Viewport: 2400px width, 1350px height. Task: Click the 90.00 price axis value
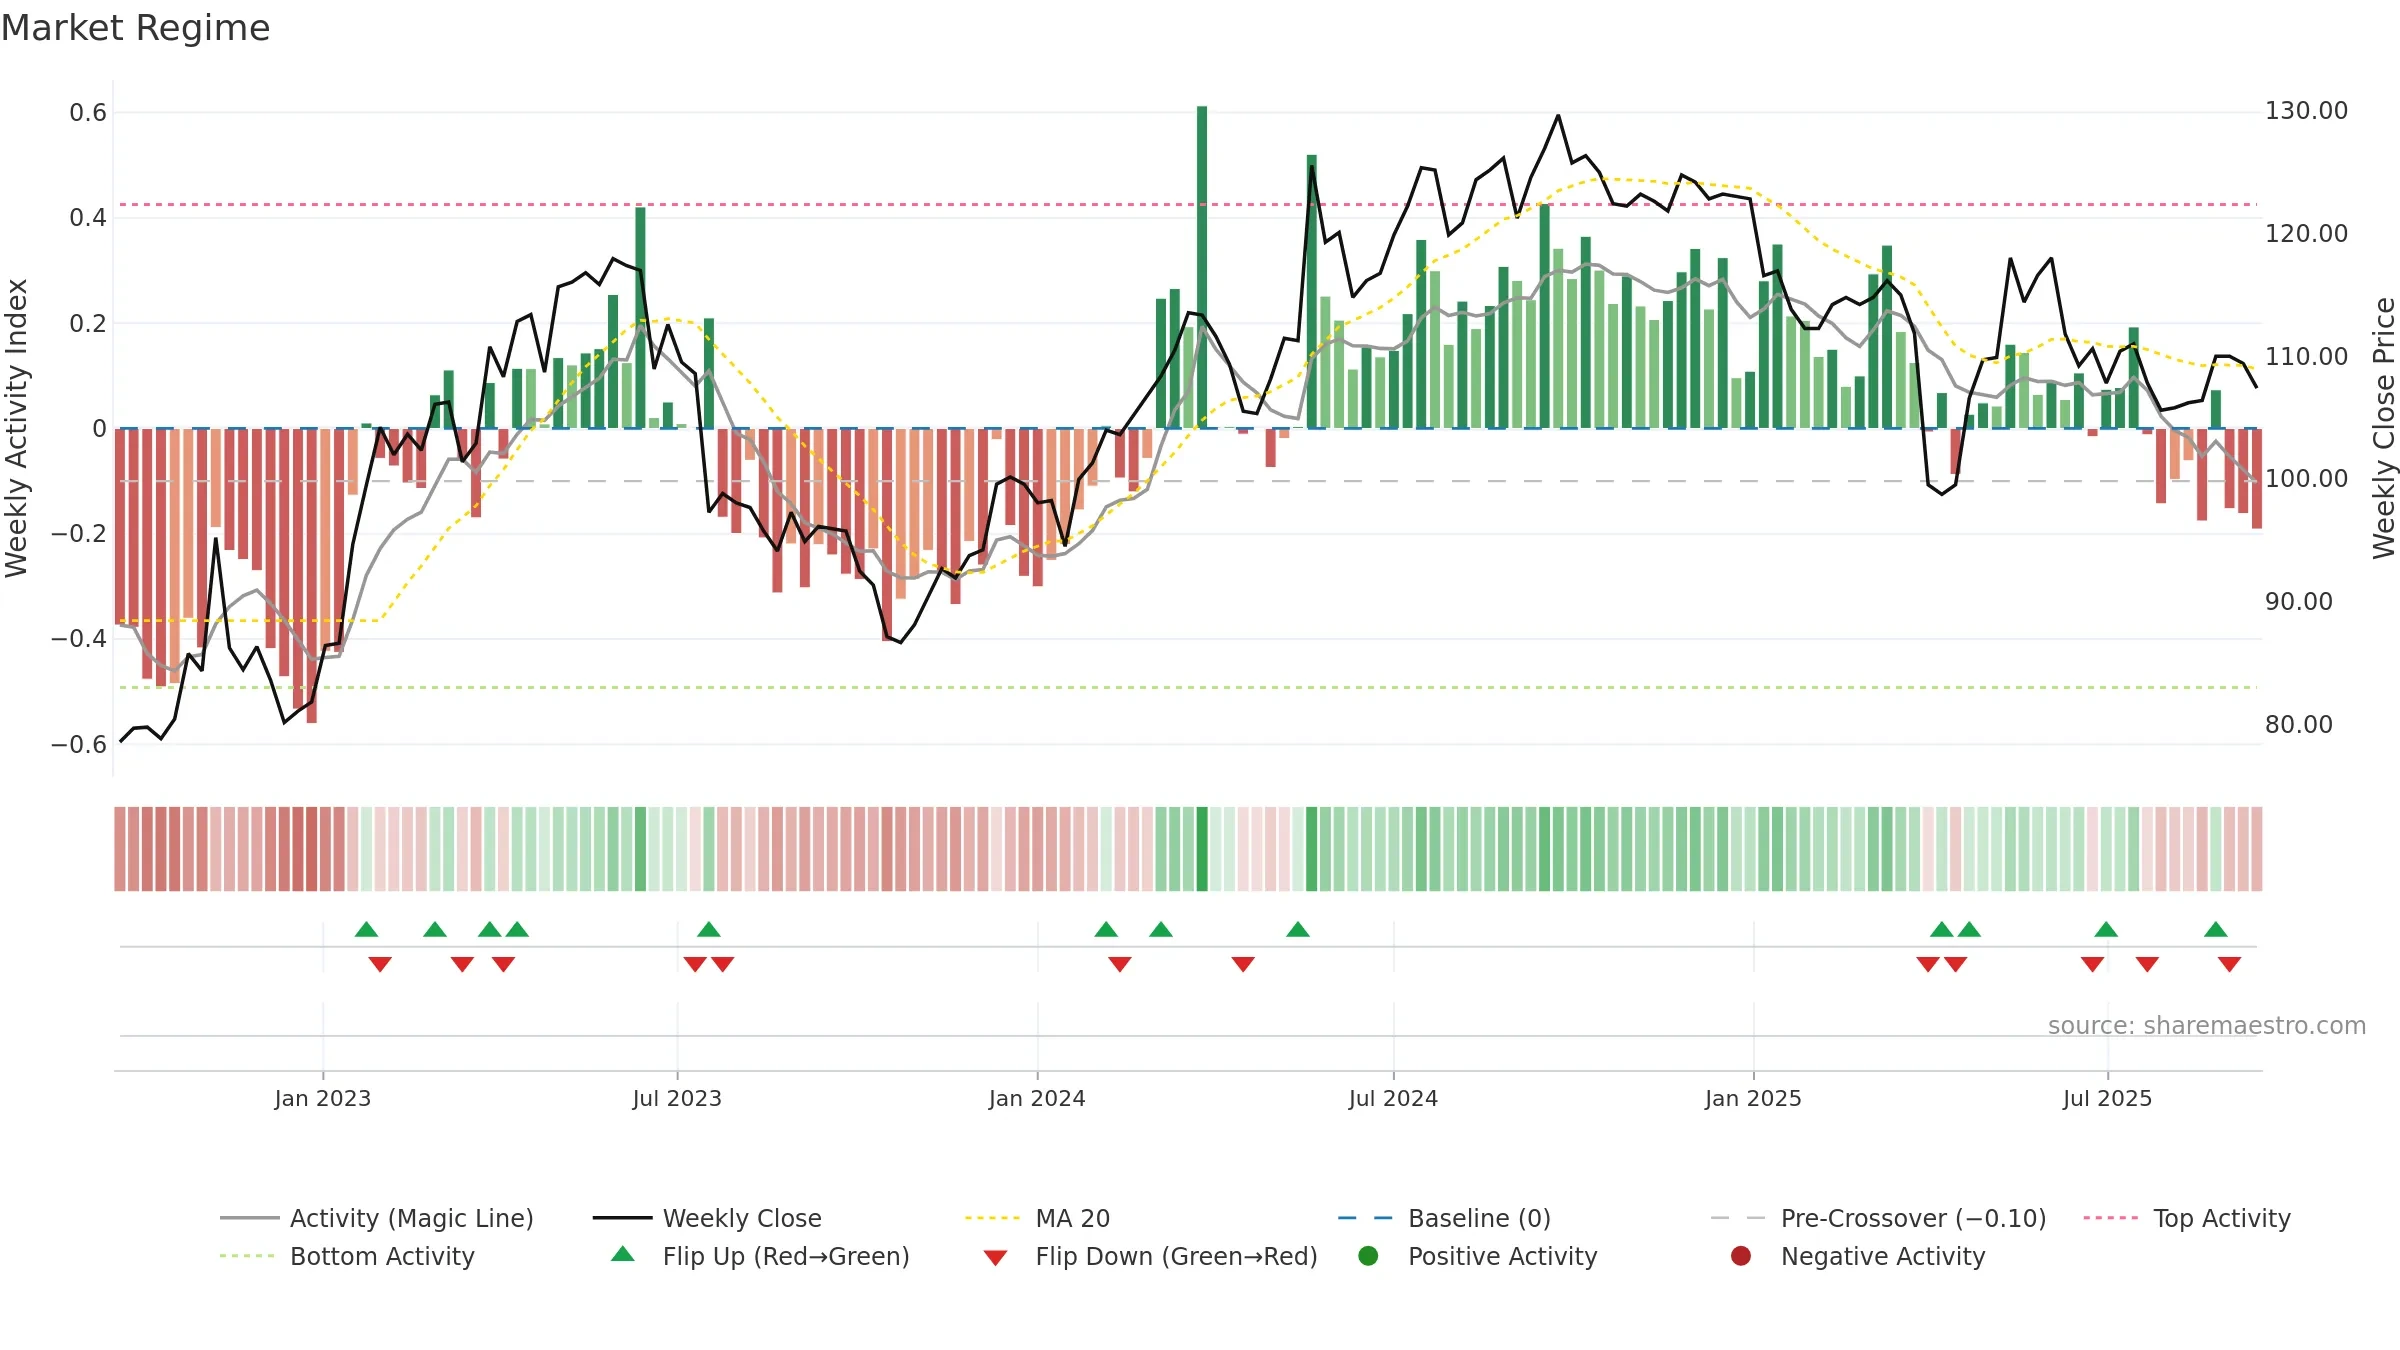(2299, 602)
